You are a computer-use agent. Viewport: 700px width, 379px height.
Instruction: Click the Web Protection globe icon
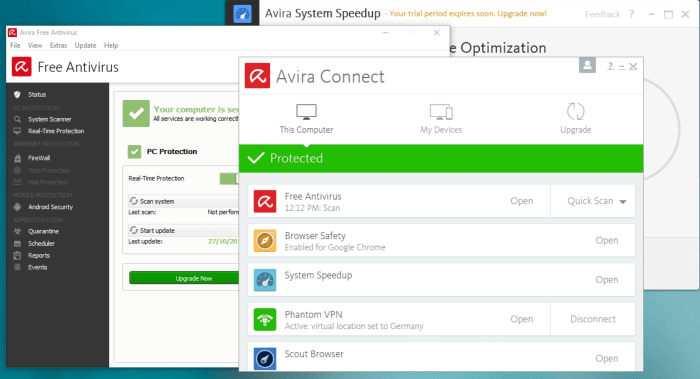pos(17,171)
